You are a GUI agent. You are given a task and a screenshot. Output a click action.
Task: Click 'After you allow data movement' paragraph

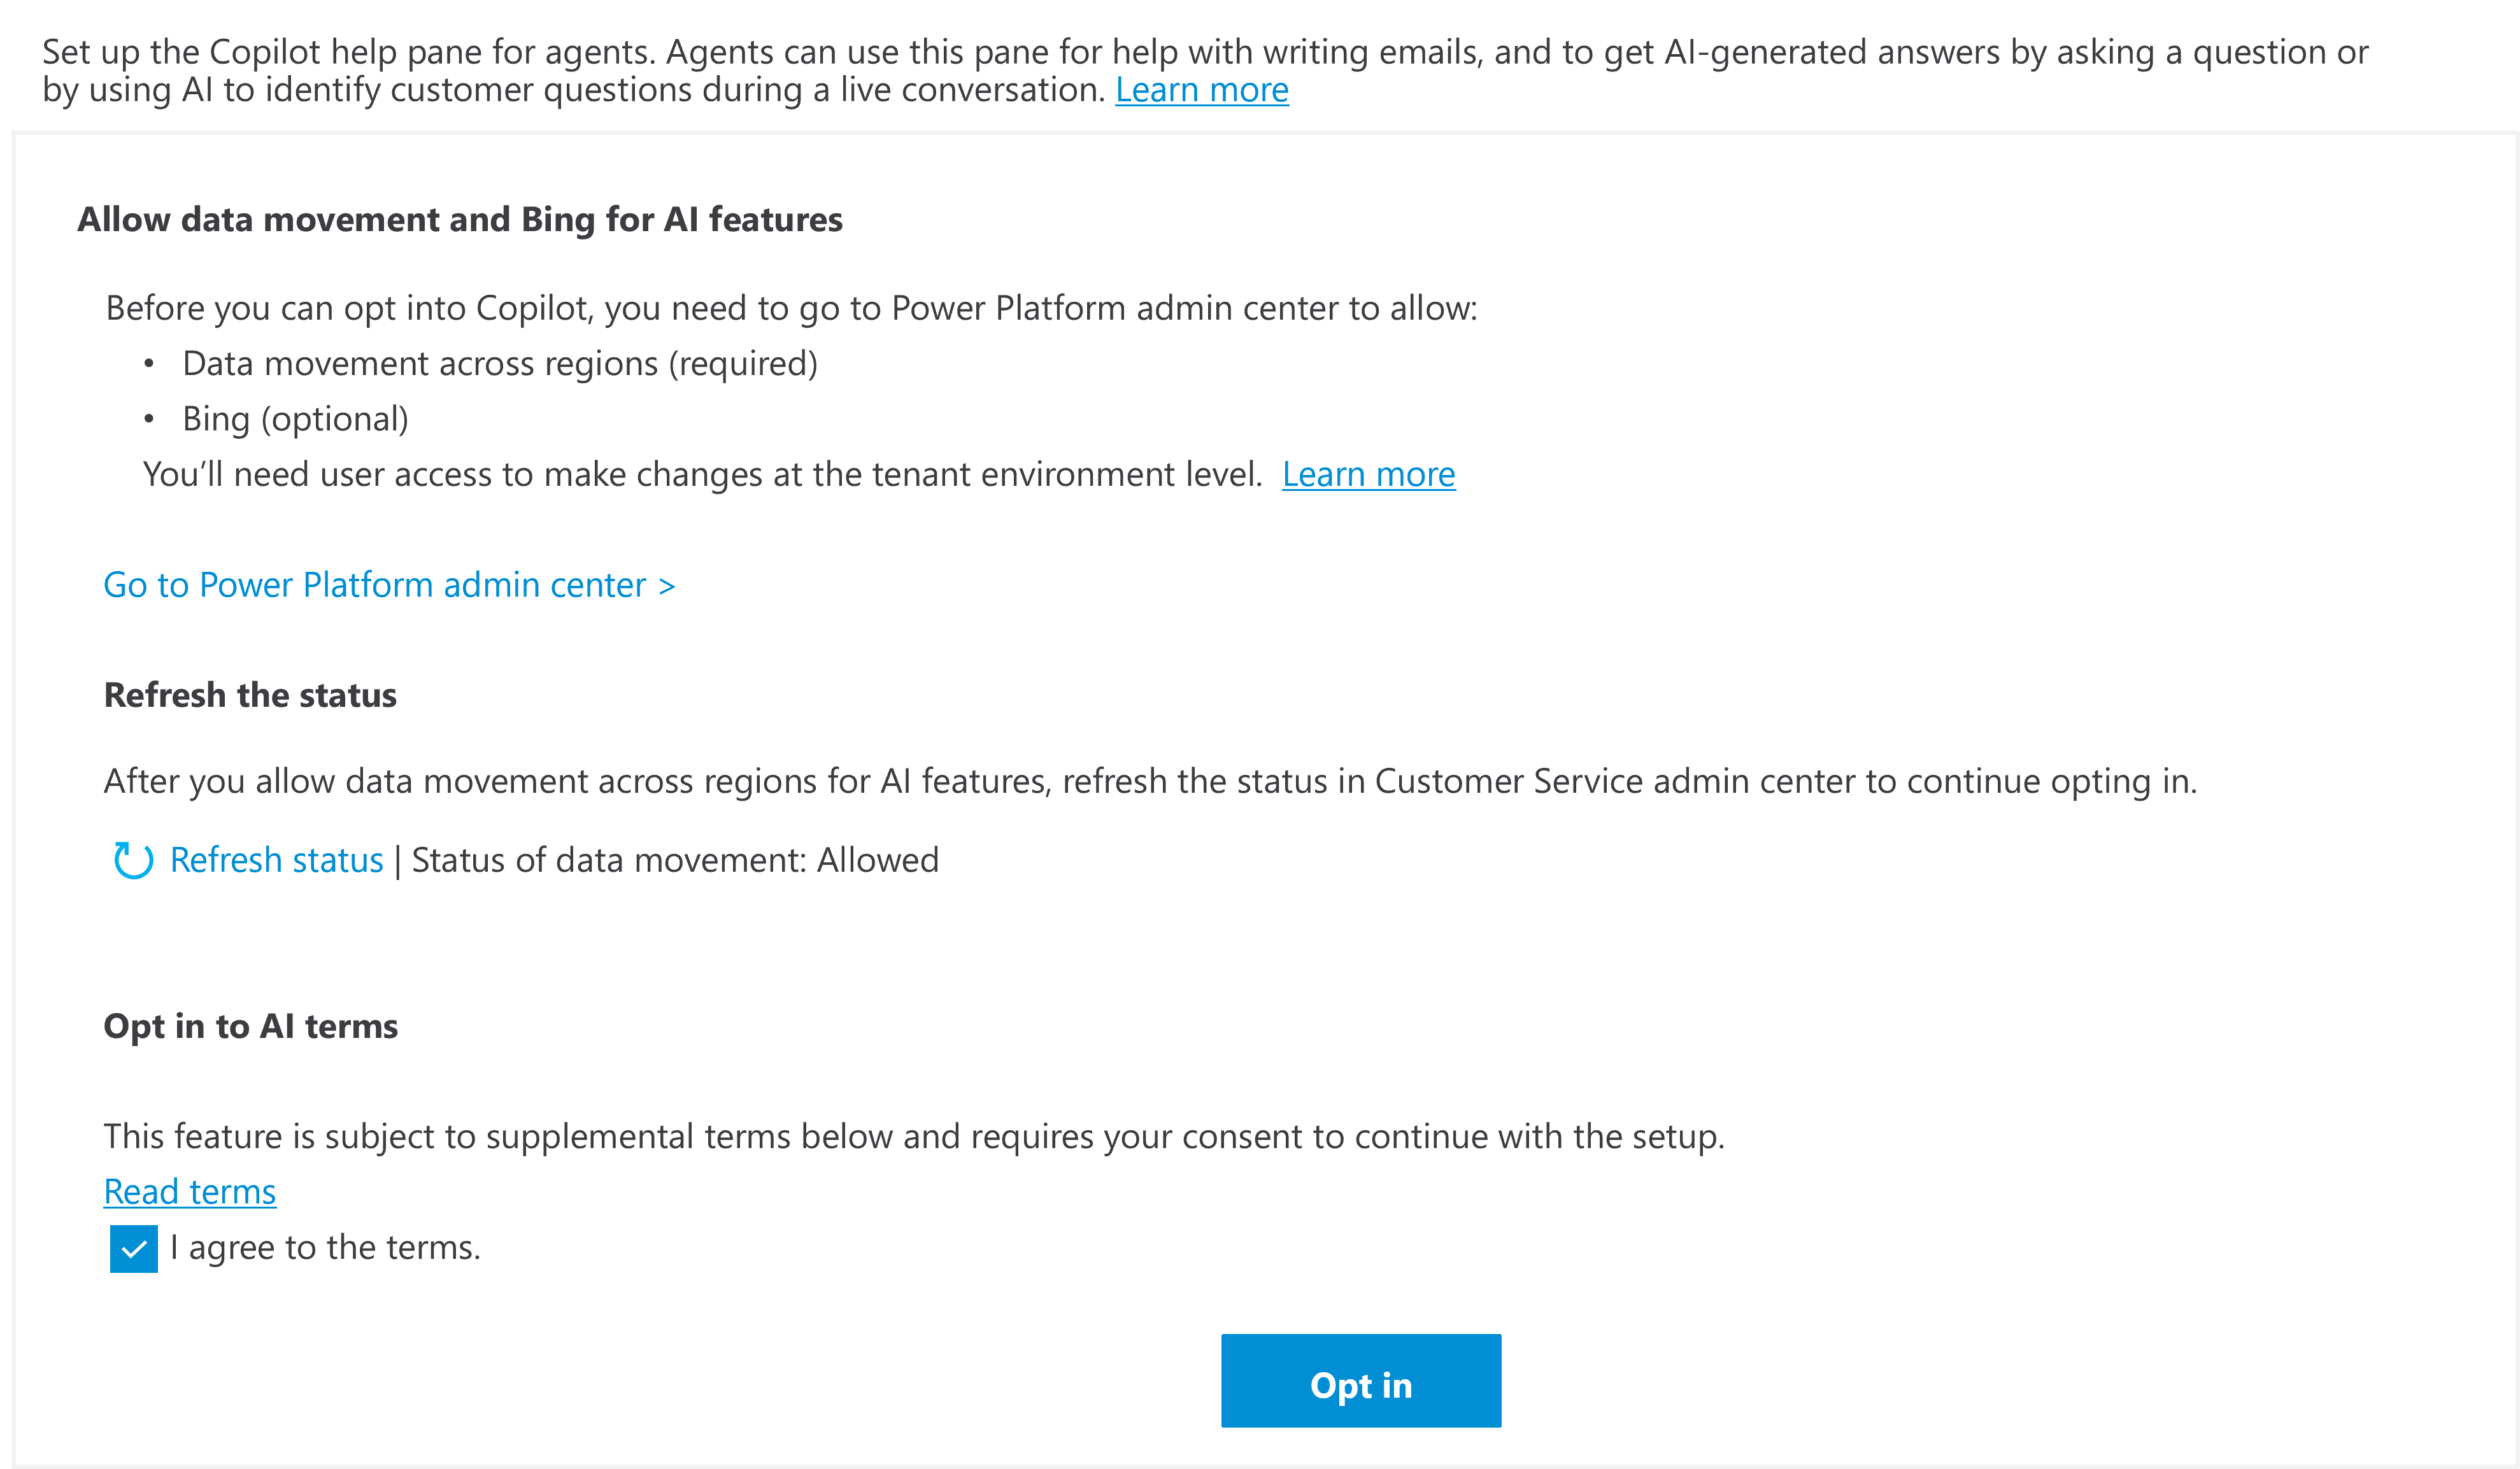(x=1150, y=781)
